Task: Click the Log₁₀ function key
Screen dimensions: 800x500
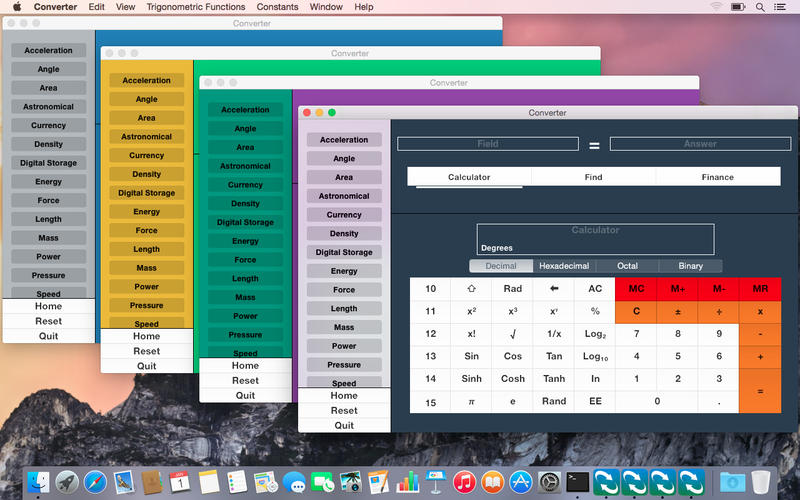Action: click(x=595, y=356)
